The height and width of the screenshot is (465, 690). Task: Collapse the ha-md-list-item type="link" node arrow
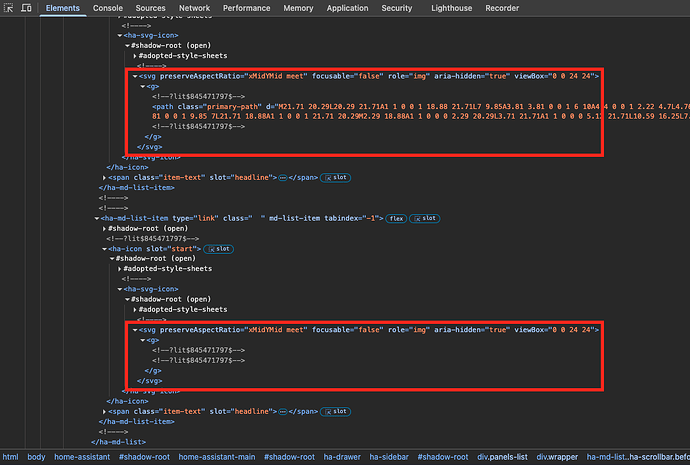(x=97, y=218)
